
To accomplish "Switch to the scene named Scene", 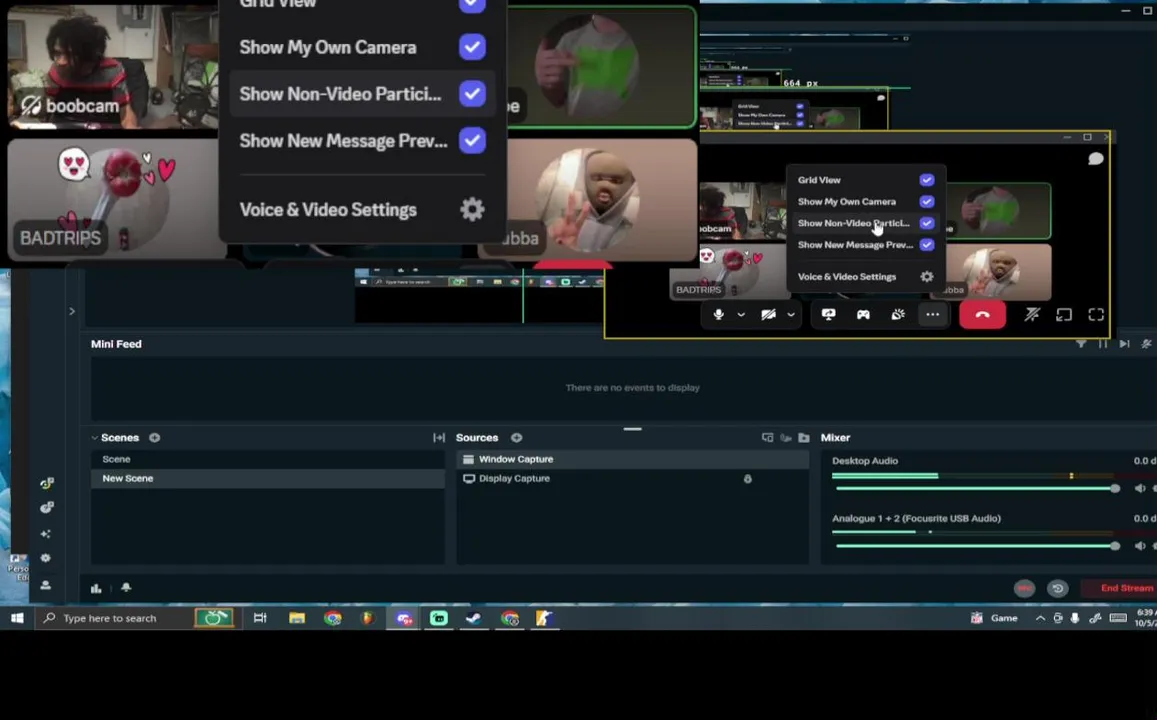I will coord(267,459).
